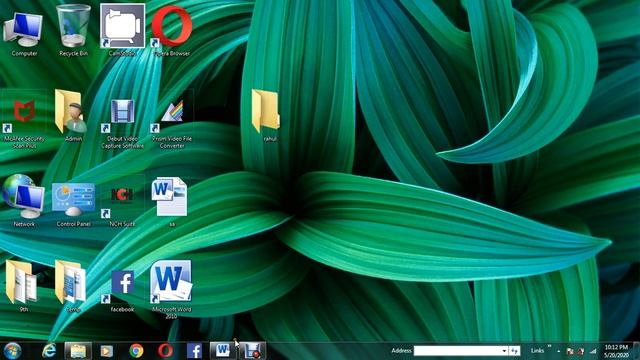The height and width of the screenshot is (360, 640).
Task: Open Windows Media Player from taskbar
Action: pos(107,351)
